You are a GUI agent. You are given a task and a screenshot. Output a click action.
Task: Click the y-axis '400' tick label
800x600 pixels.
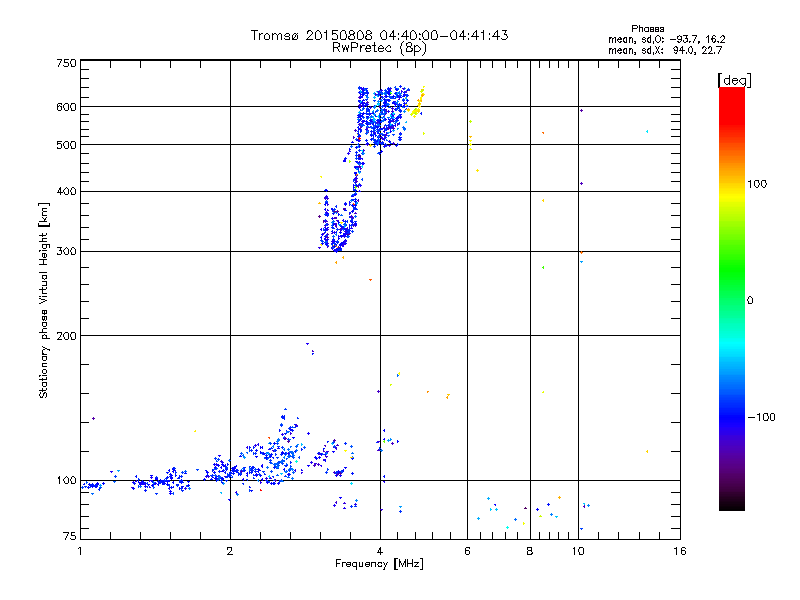66,191
